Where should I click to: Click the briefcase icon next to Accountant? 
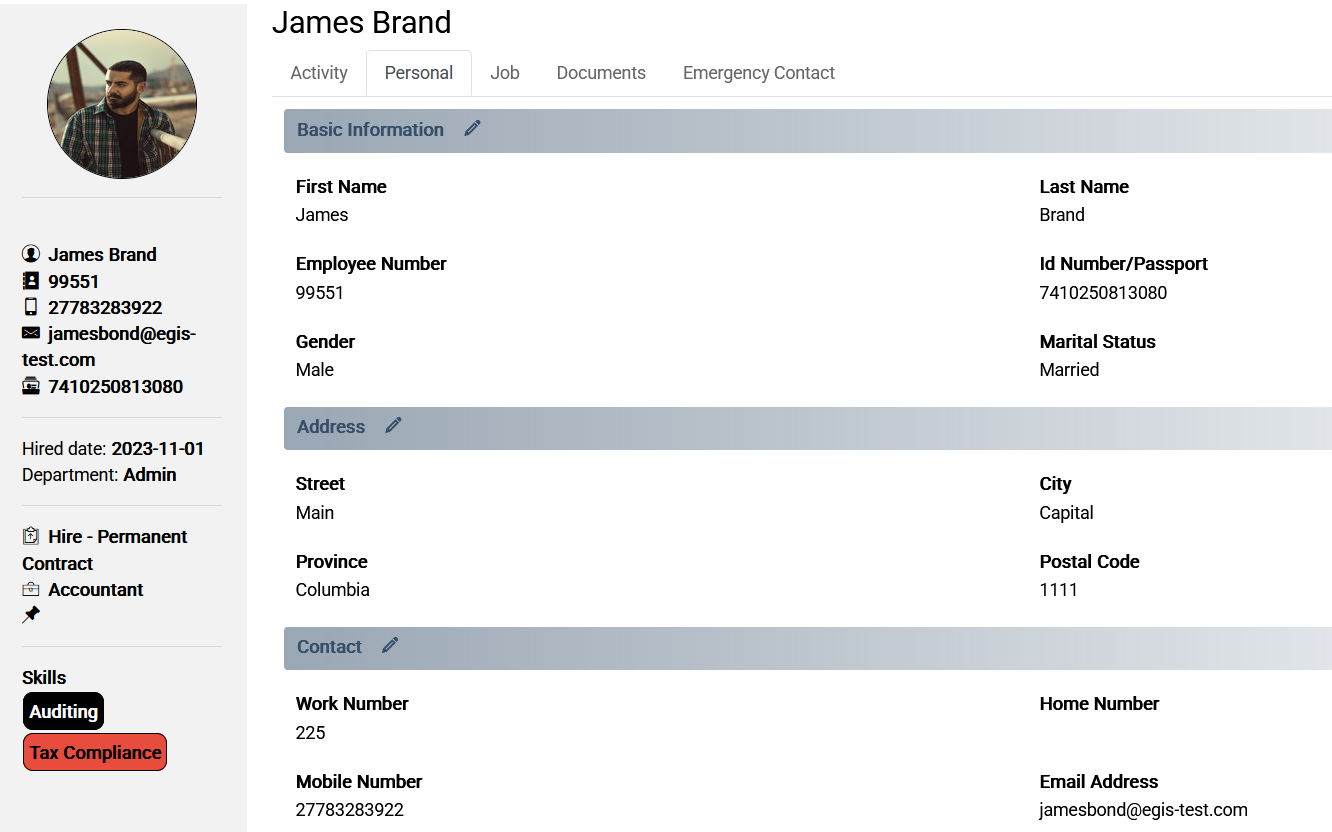31,589
